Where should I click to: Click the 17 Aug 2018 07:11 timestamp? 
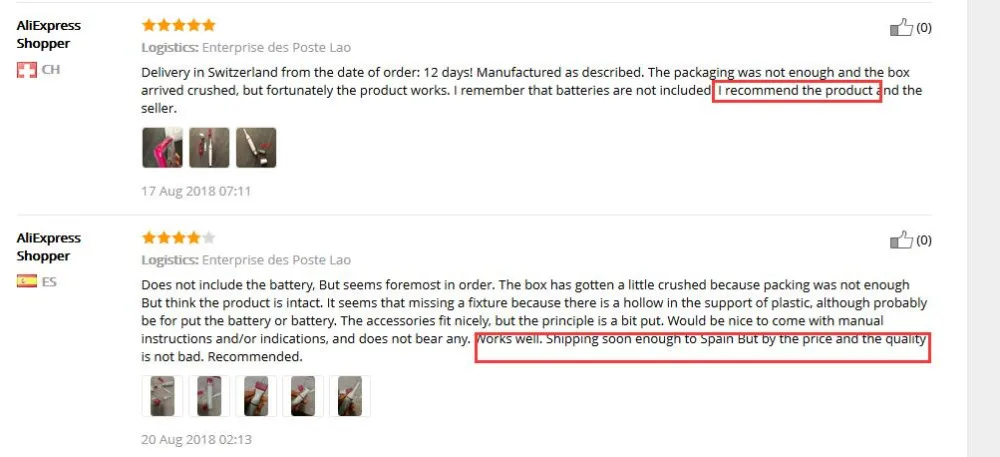click(x=196, y=191)
